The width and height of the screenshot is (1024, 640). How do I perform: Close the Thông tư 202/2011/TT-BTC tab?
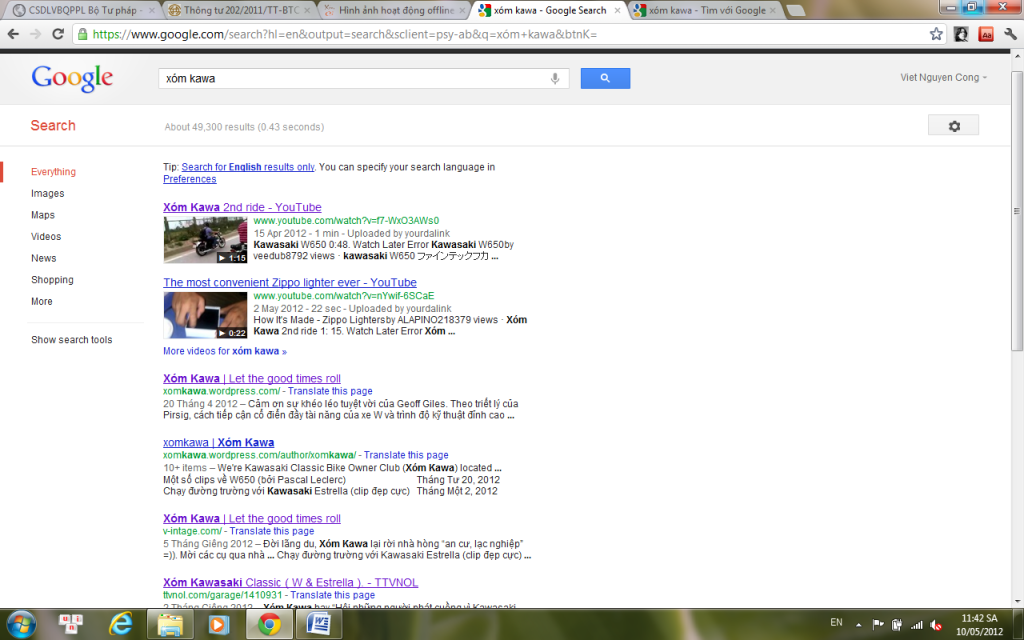click(306, 10)
